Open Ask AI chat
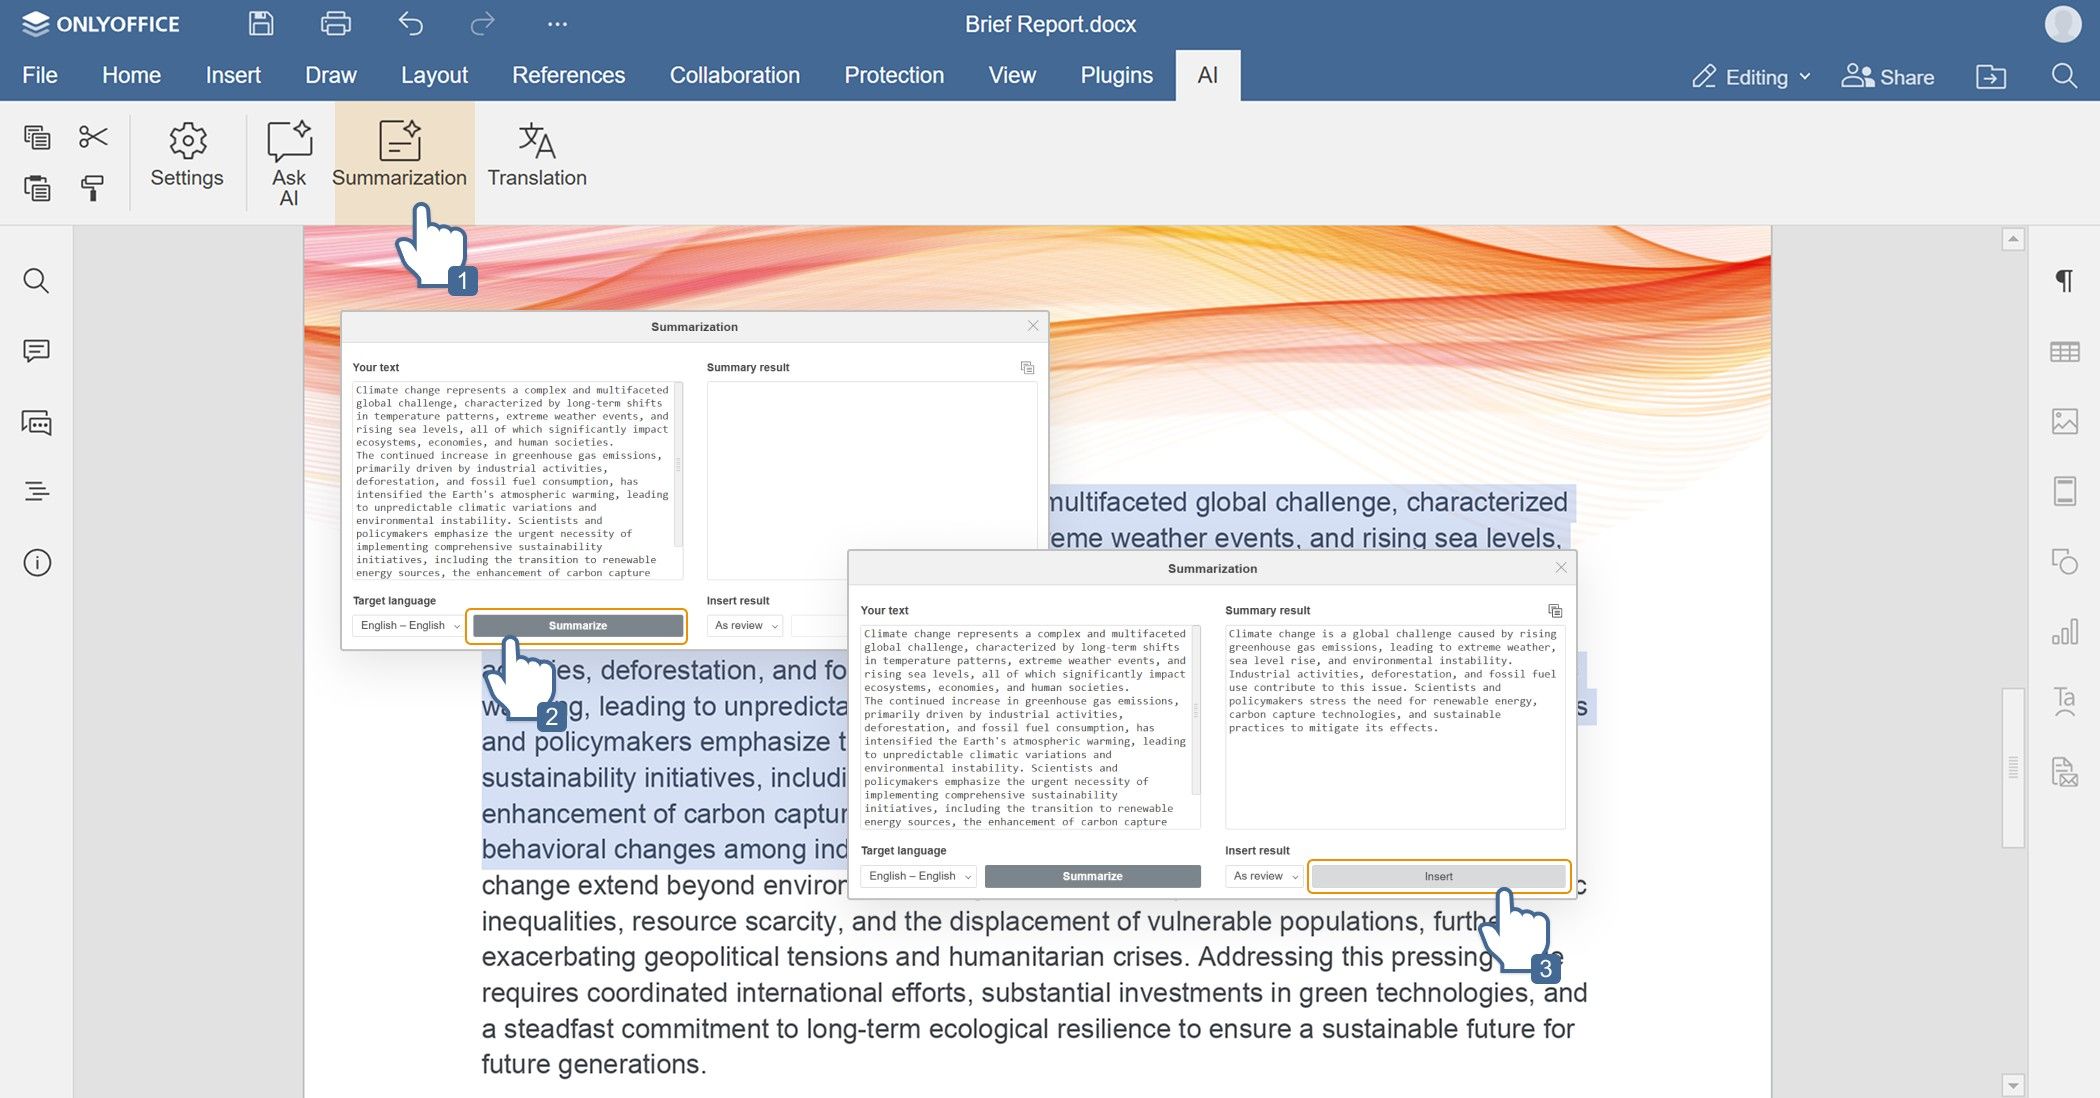2100x1098 pixels. click(x=289, y=162)
